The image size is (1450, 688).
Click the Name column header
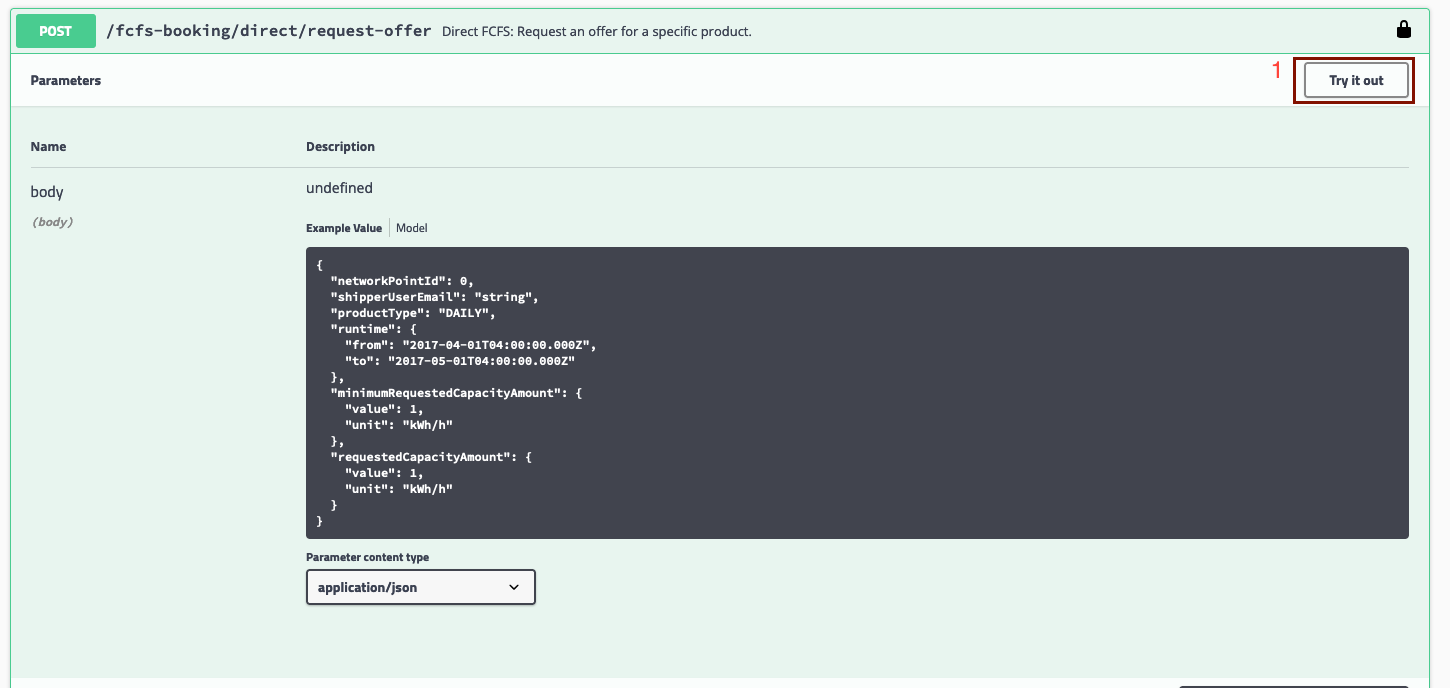coord(48,146)
